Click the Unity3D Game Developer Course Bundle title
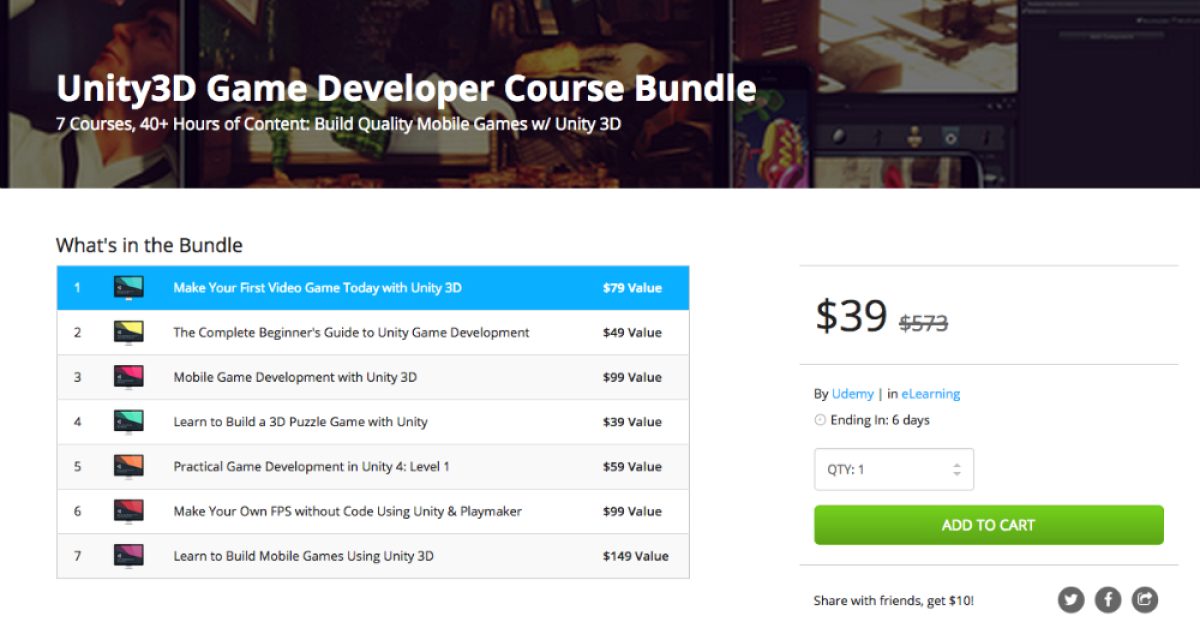1200x628 pixels. click(406, 89)
